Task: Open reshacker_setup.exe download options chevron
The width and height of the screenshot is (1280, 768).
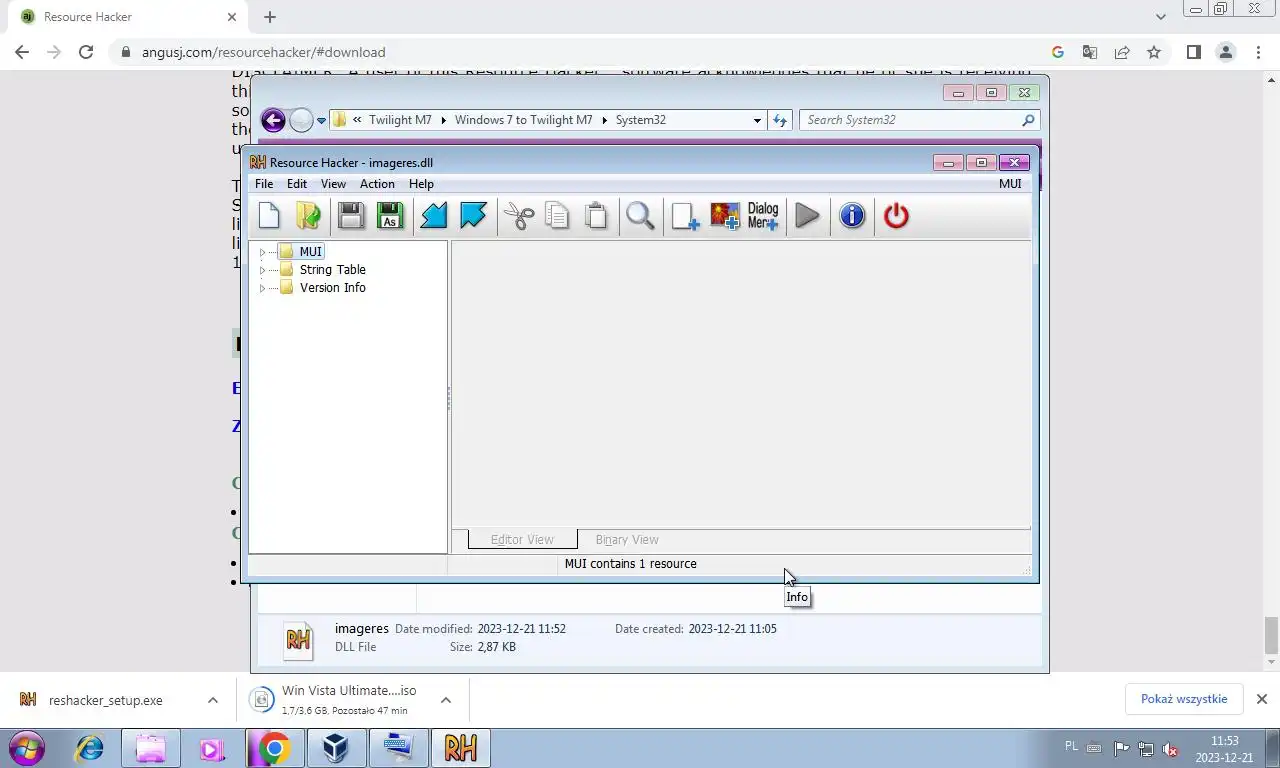Action: 213,700
